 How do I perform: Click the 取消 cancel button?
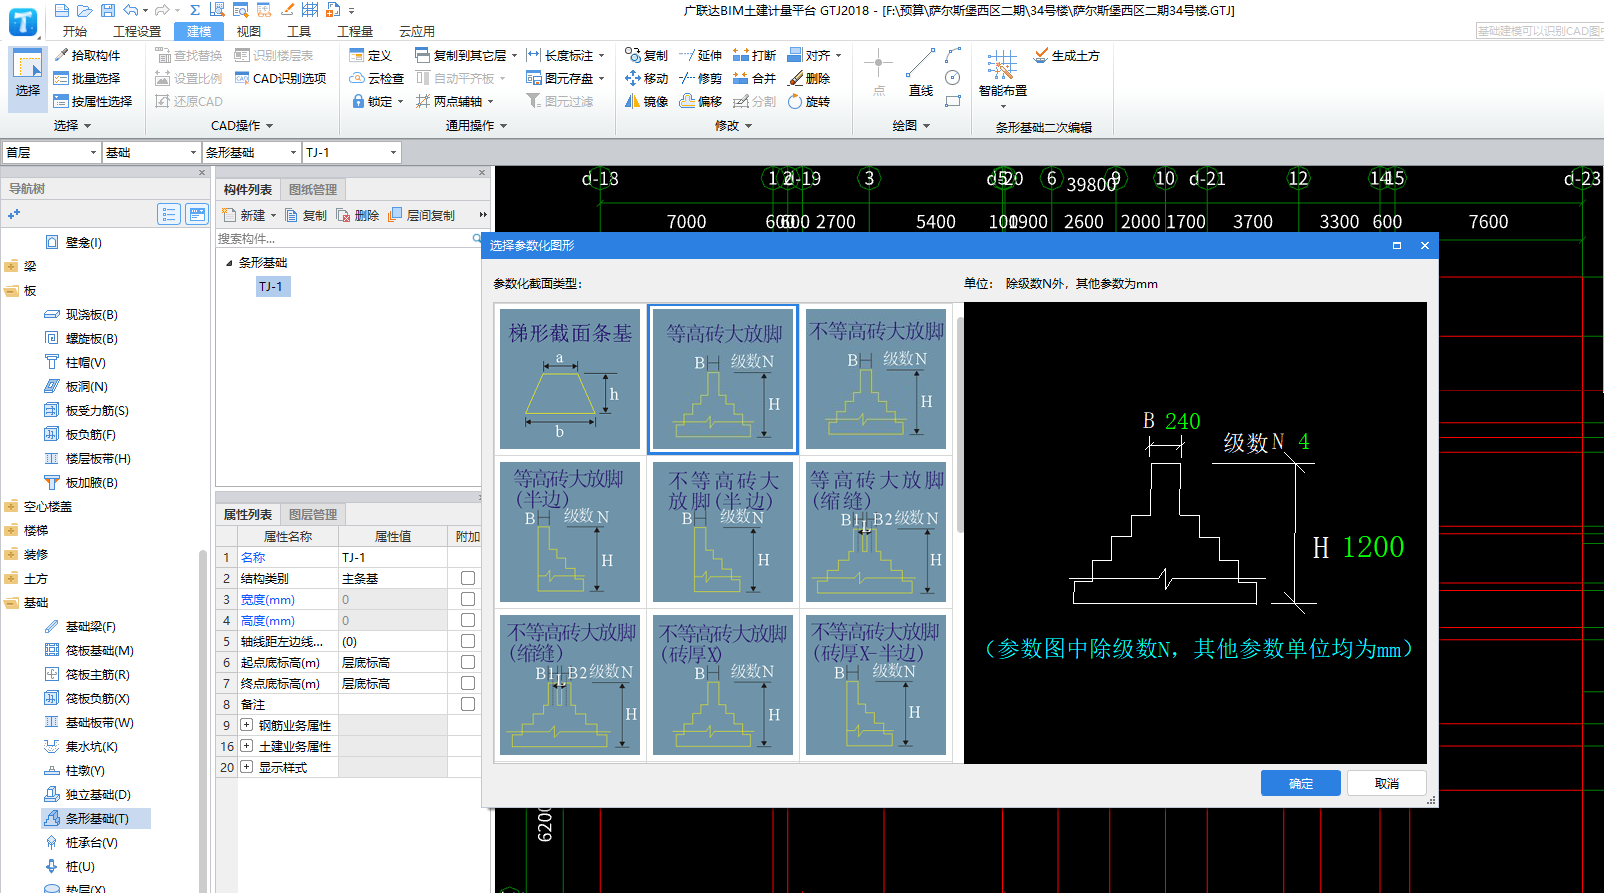1386,783
